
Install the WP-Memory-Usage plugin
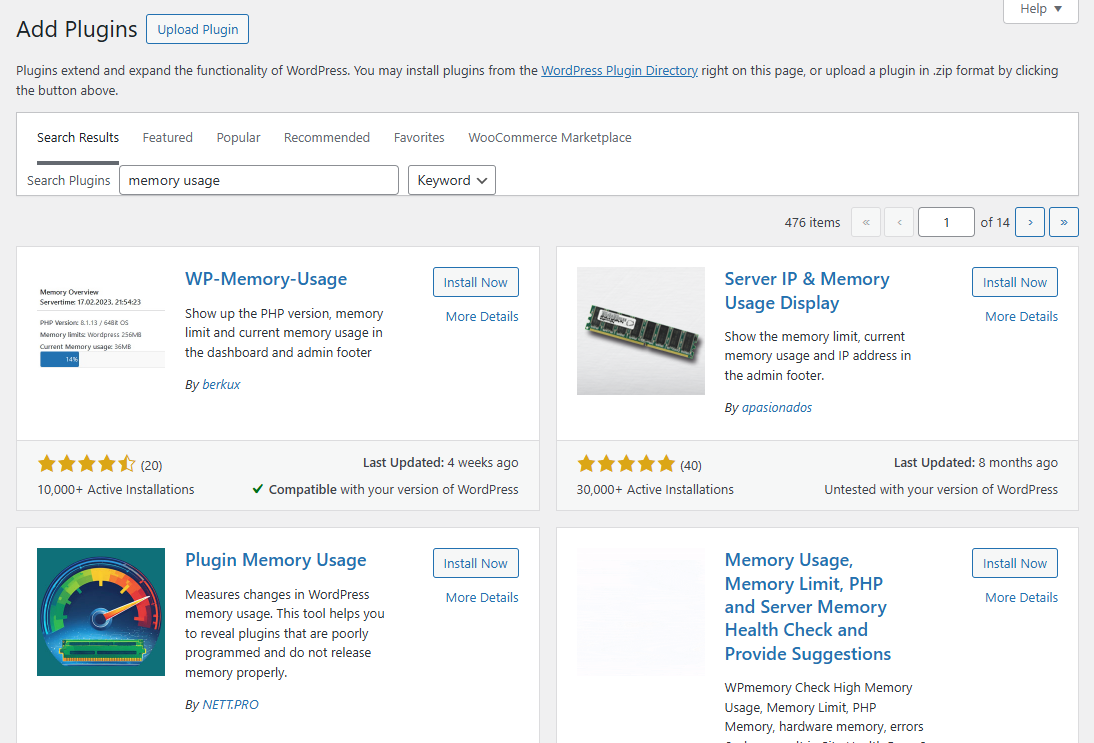click(475, 281)
